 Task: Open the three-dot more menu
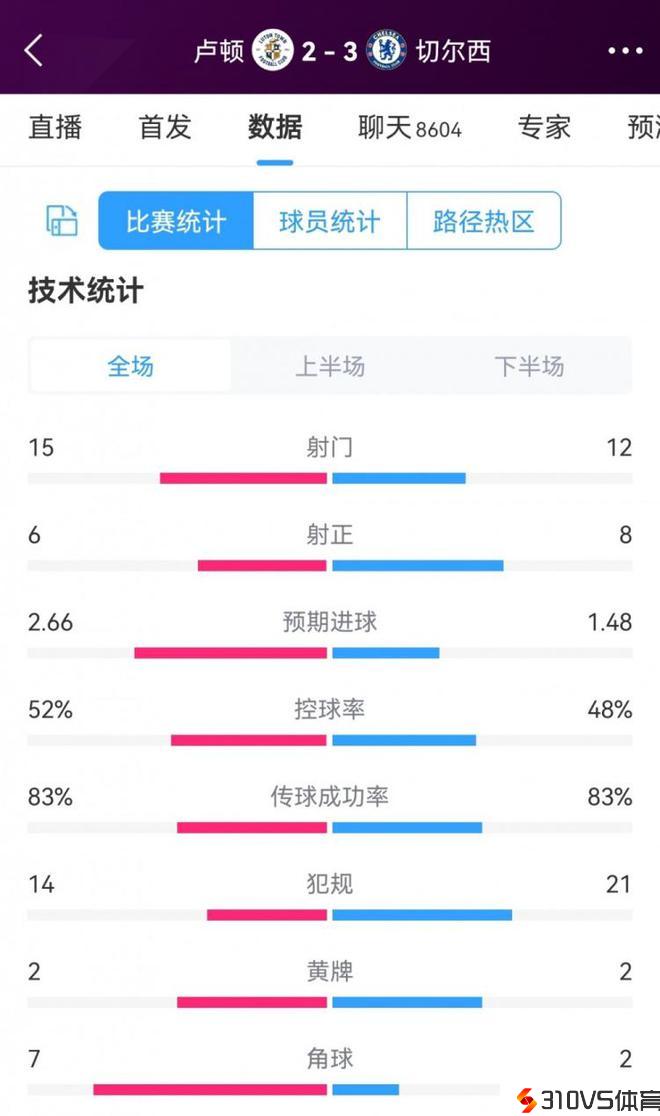click(x=625, y=51)
